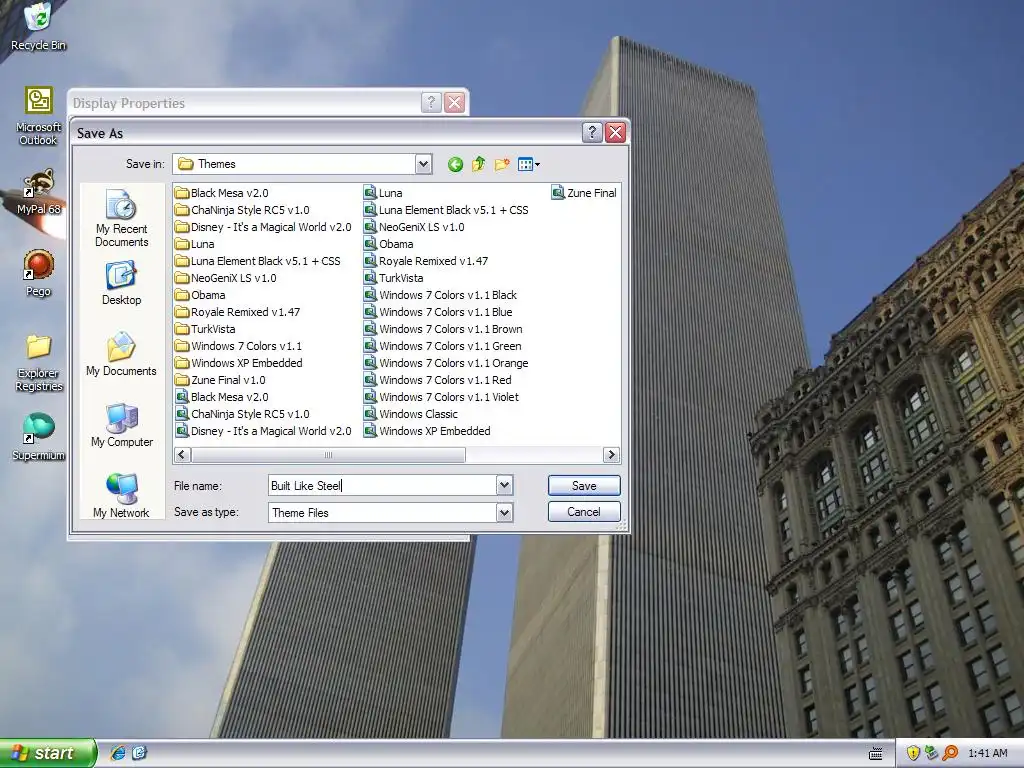Select the NeoGeniX LS v1.0 folder
This screenshot has width=1024, height=768.
pyautogui.click(x=226, y=278)
